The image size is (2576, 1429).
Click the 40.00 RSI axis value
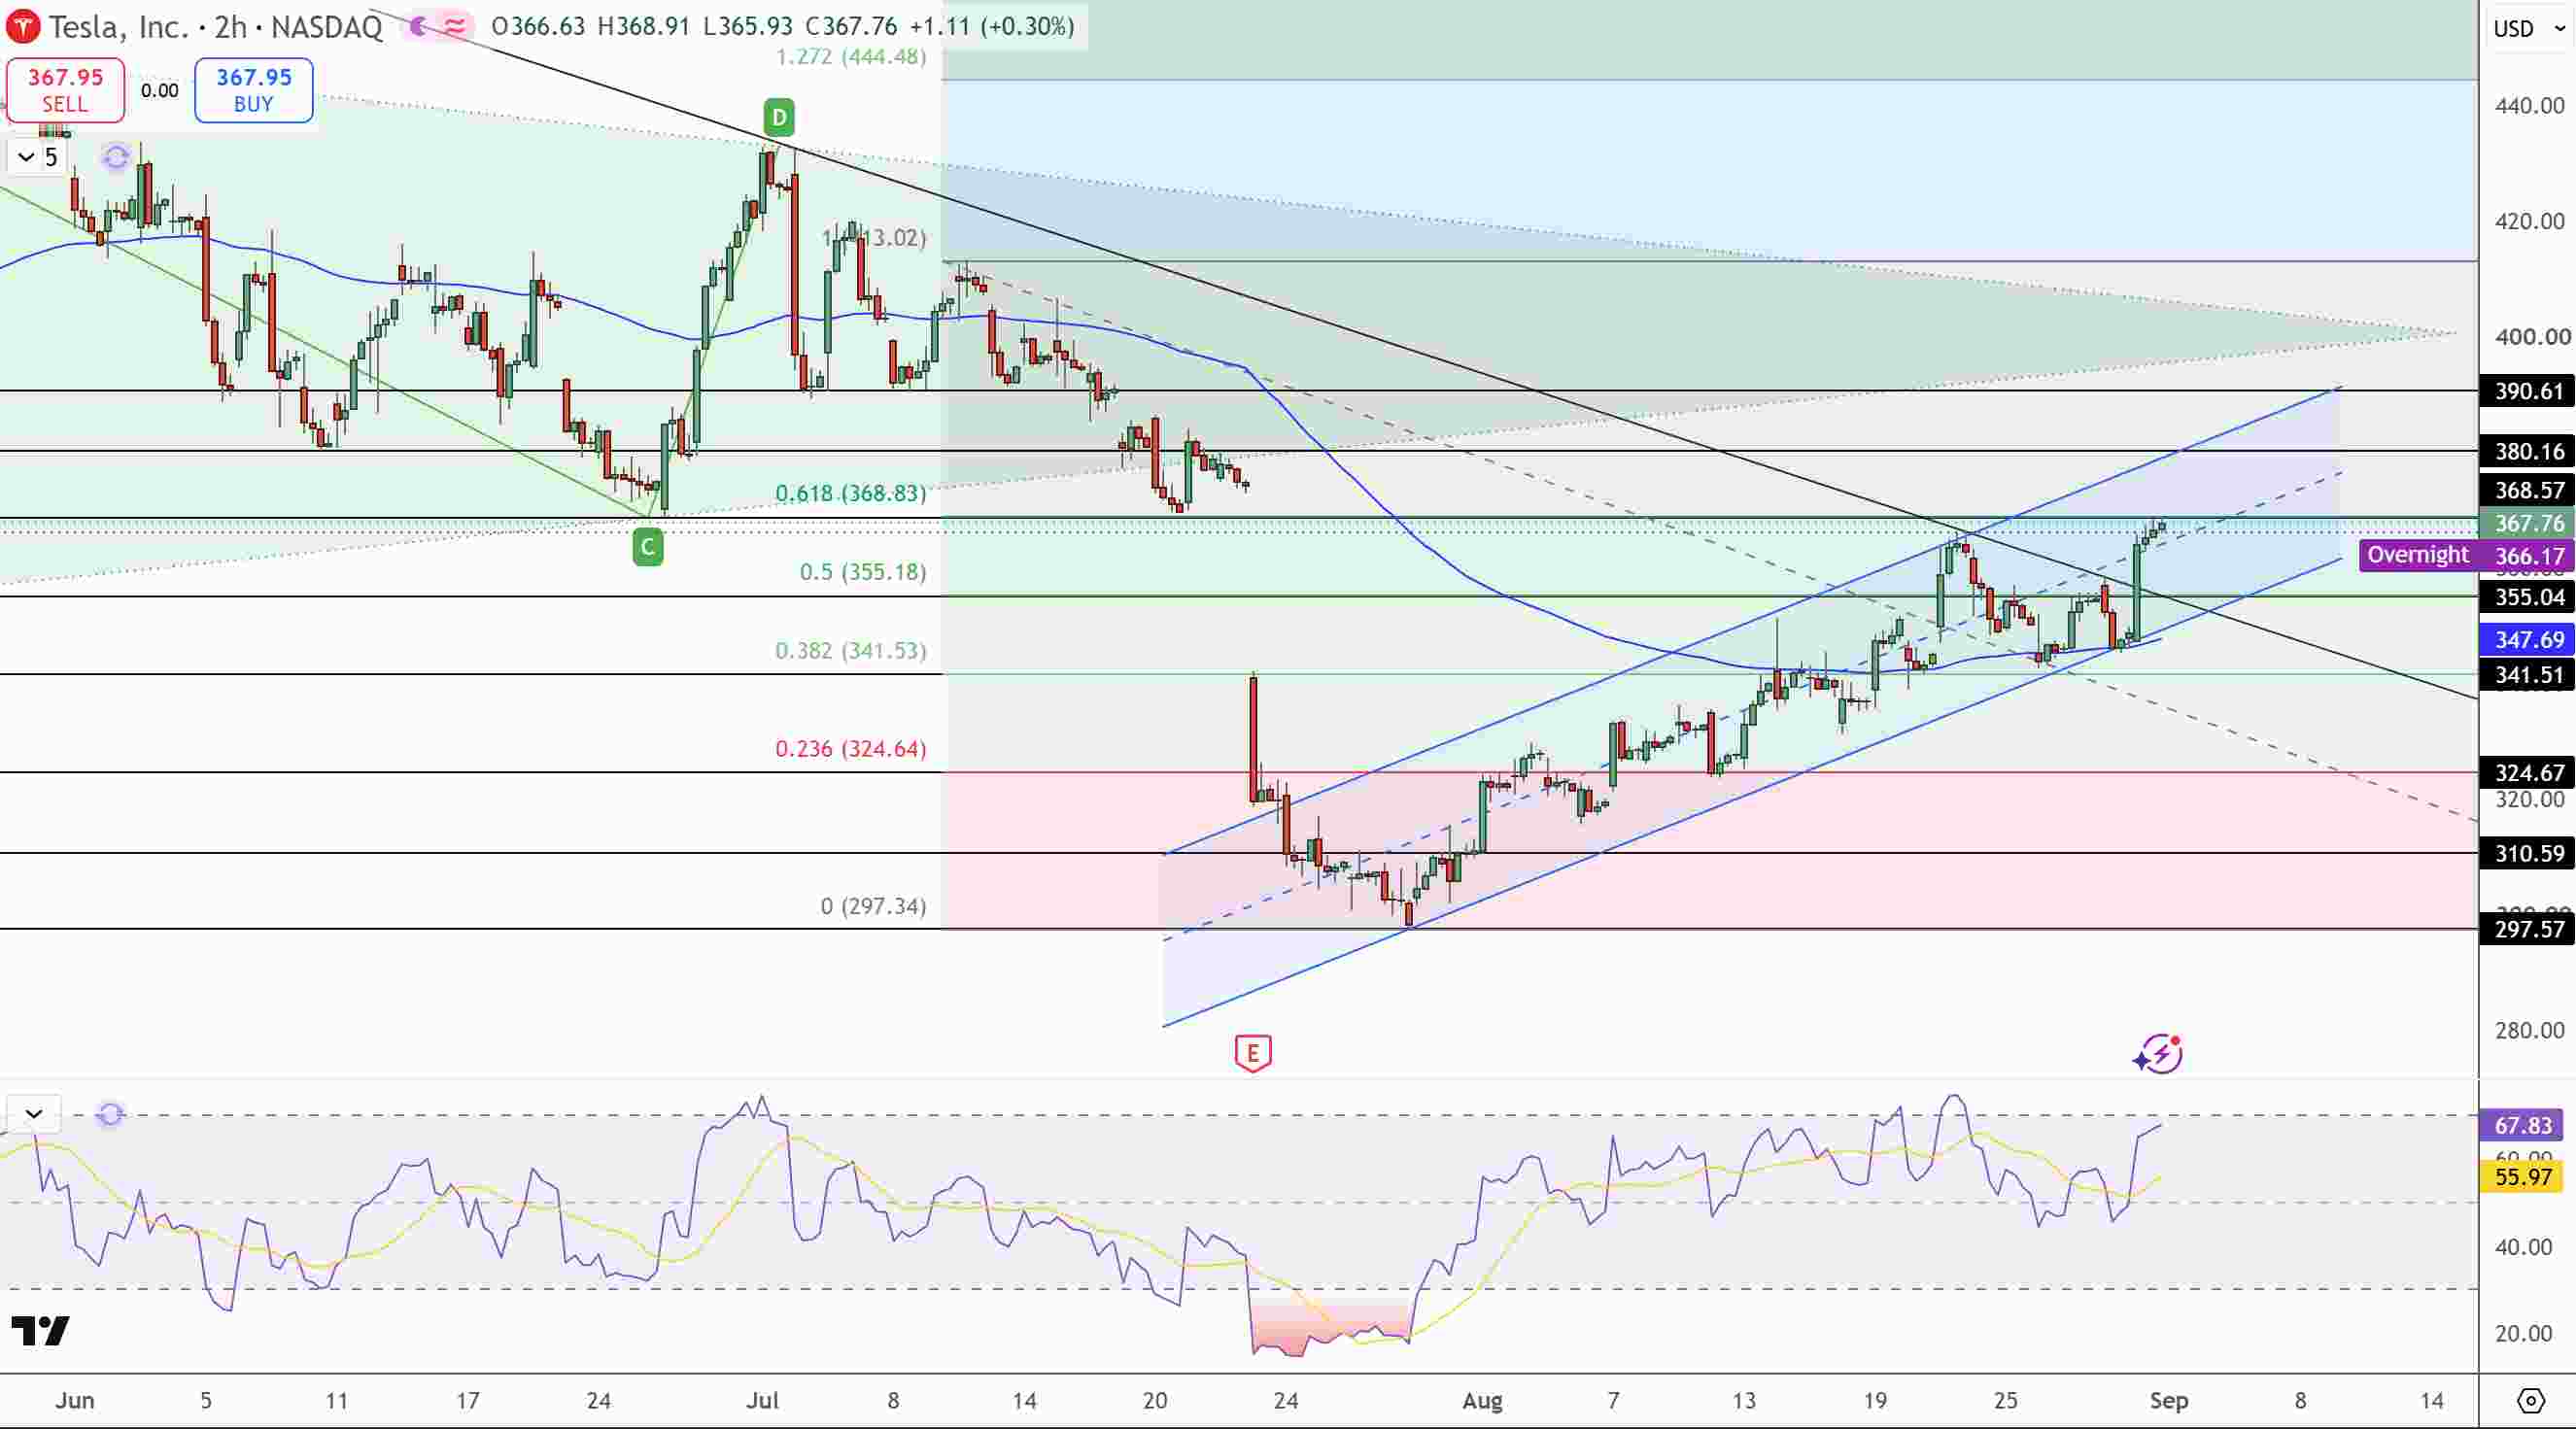click(x=2524, y=1247)
